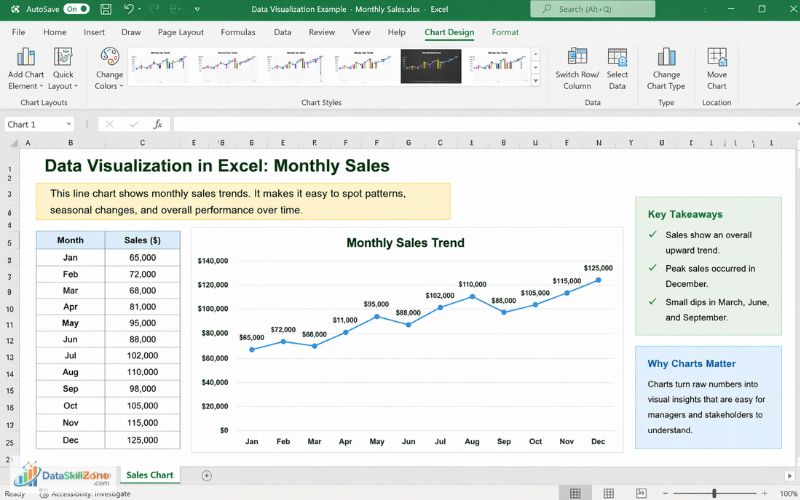The width and height of the screenshot is (800, 500).
Task: Click the $125,000 data label on chart
Action: coord(598,268)
